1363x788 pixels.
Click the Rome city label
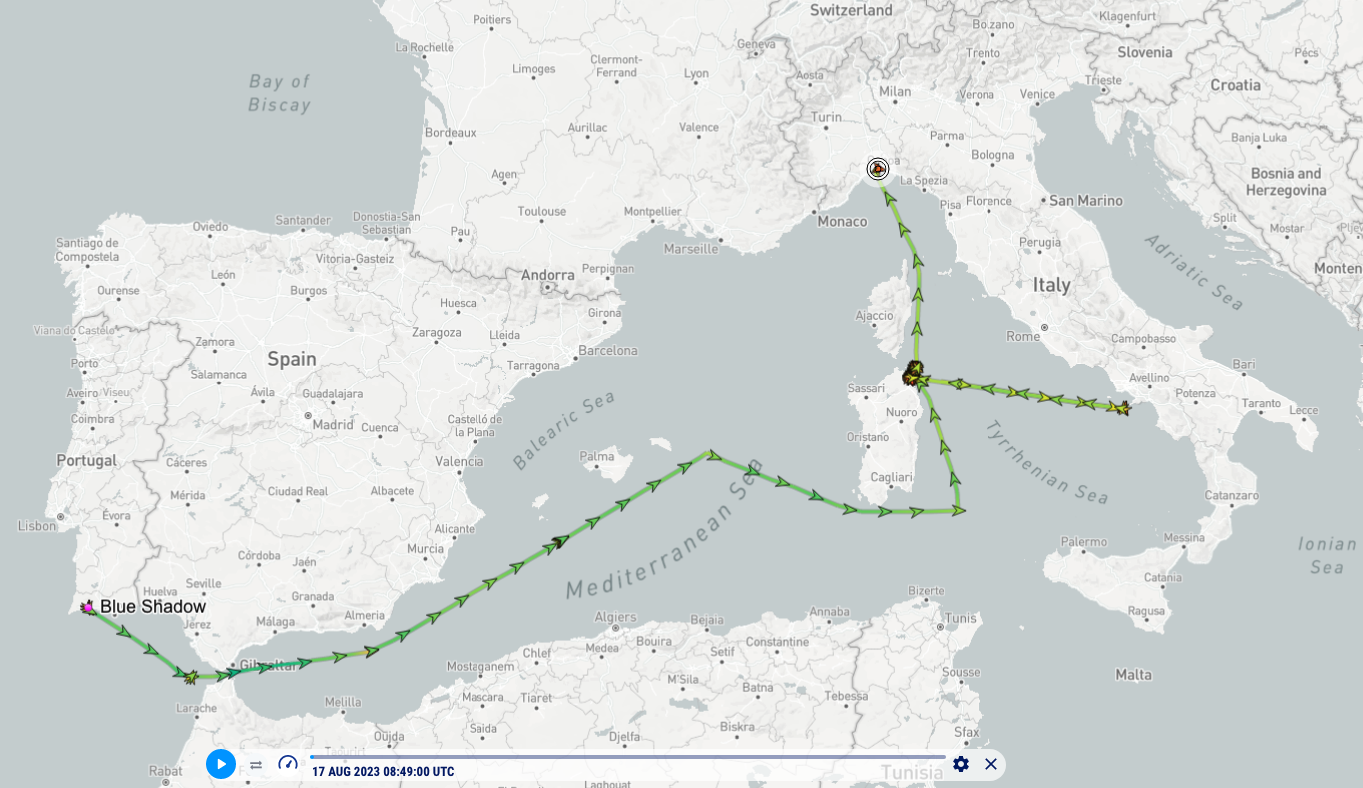[x=1023, y=336]
